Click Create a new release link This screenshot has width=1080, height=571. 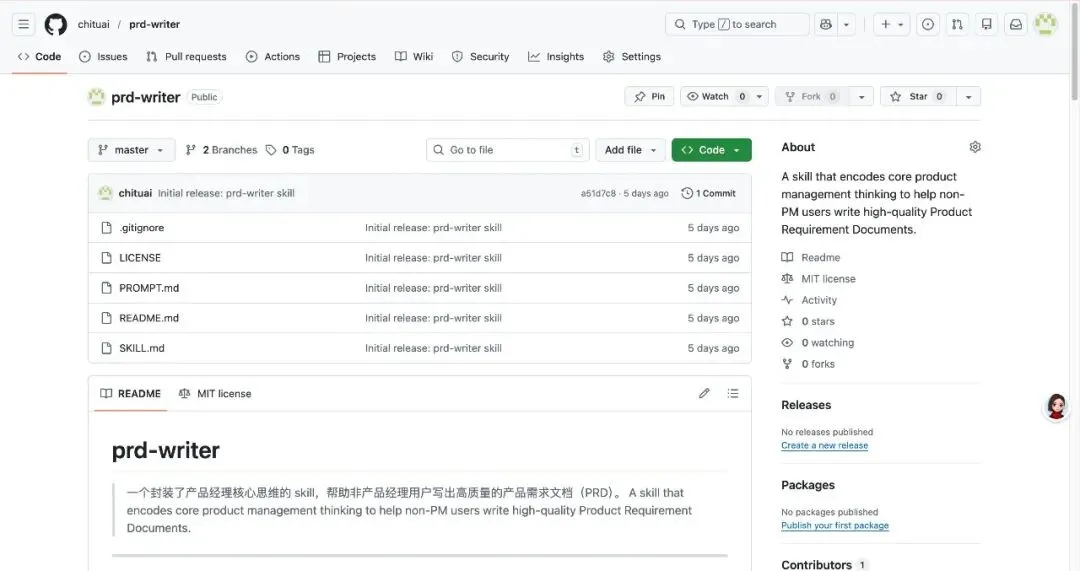824,446
